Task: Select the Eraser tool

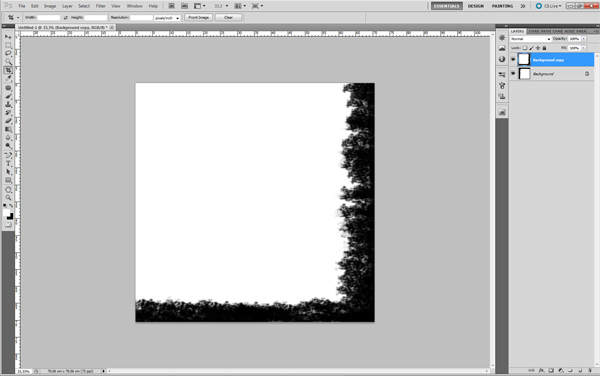Action: coord(8,121)
